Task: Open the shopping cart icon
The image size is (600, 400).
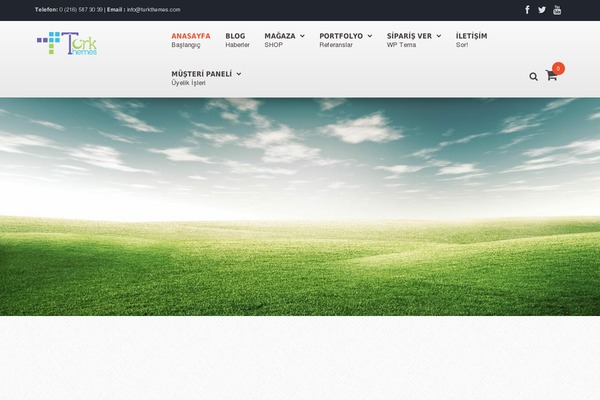Action: click(551, 76)
